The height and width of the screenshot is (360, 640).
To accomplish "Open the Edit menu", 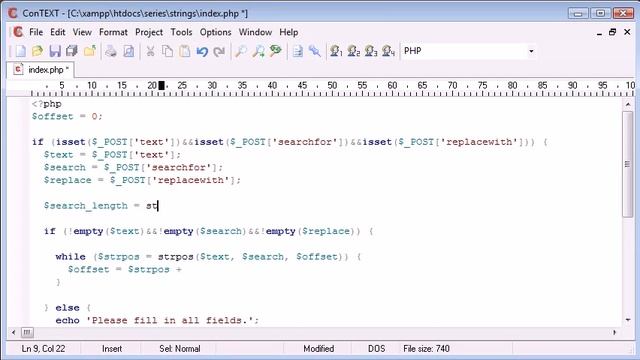I will (58, 32).
